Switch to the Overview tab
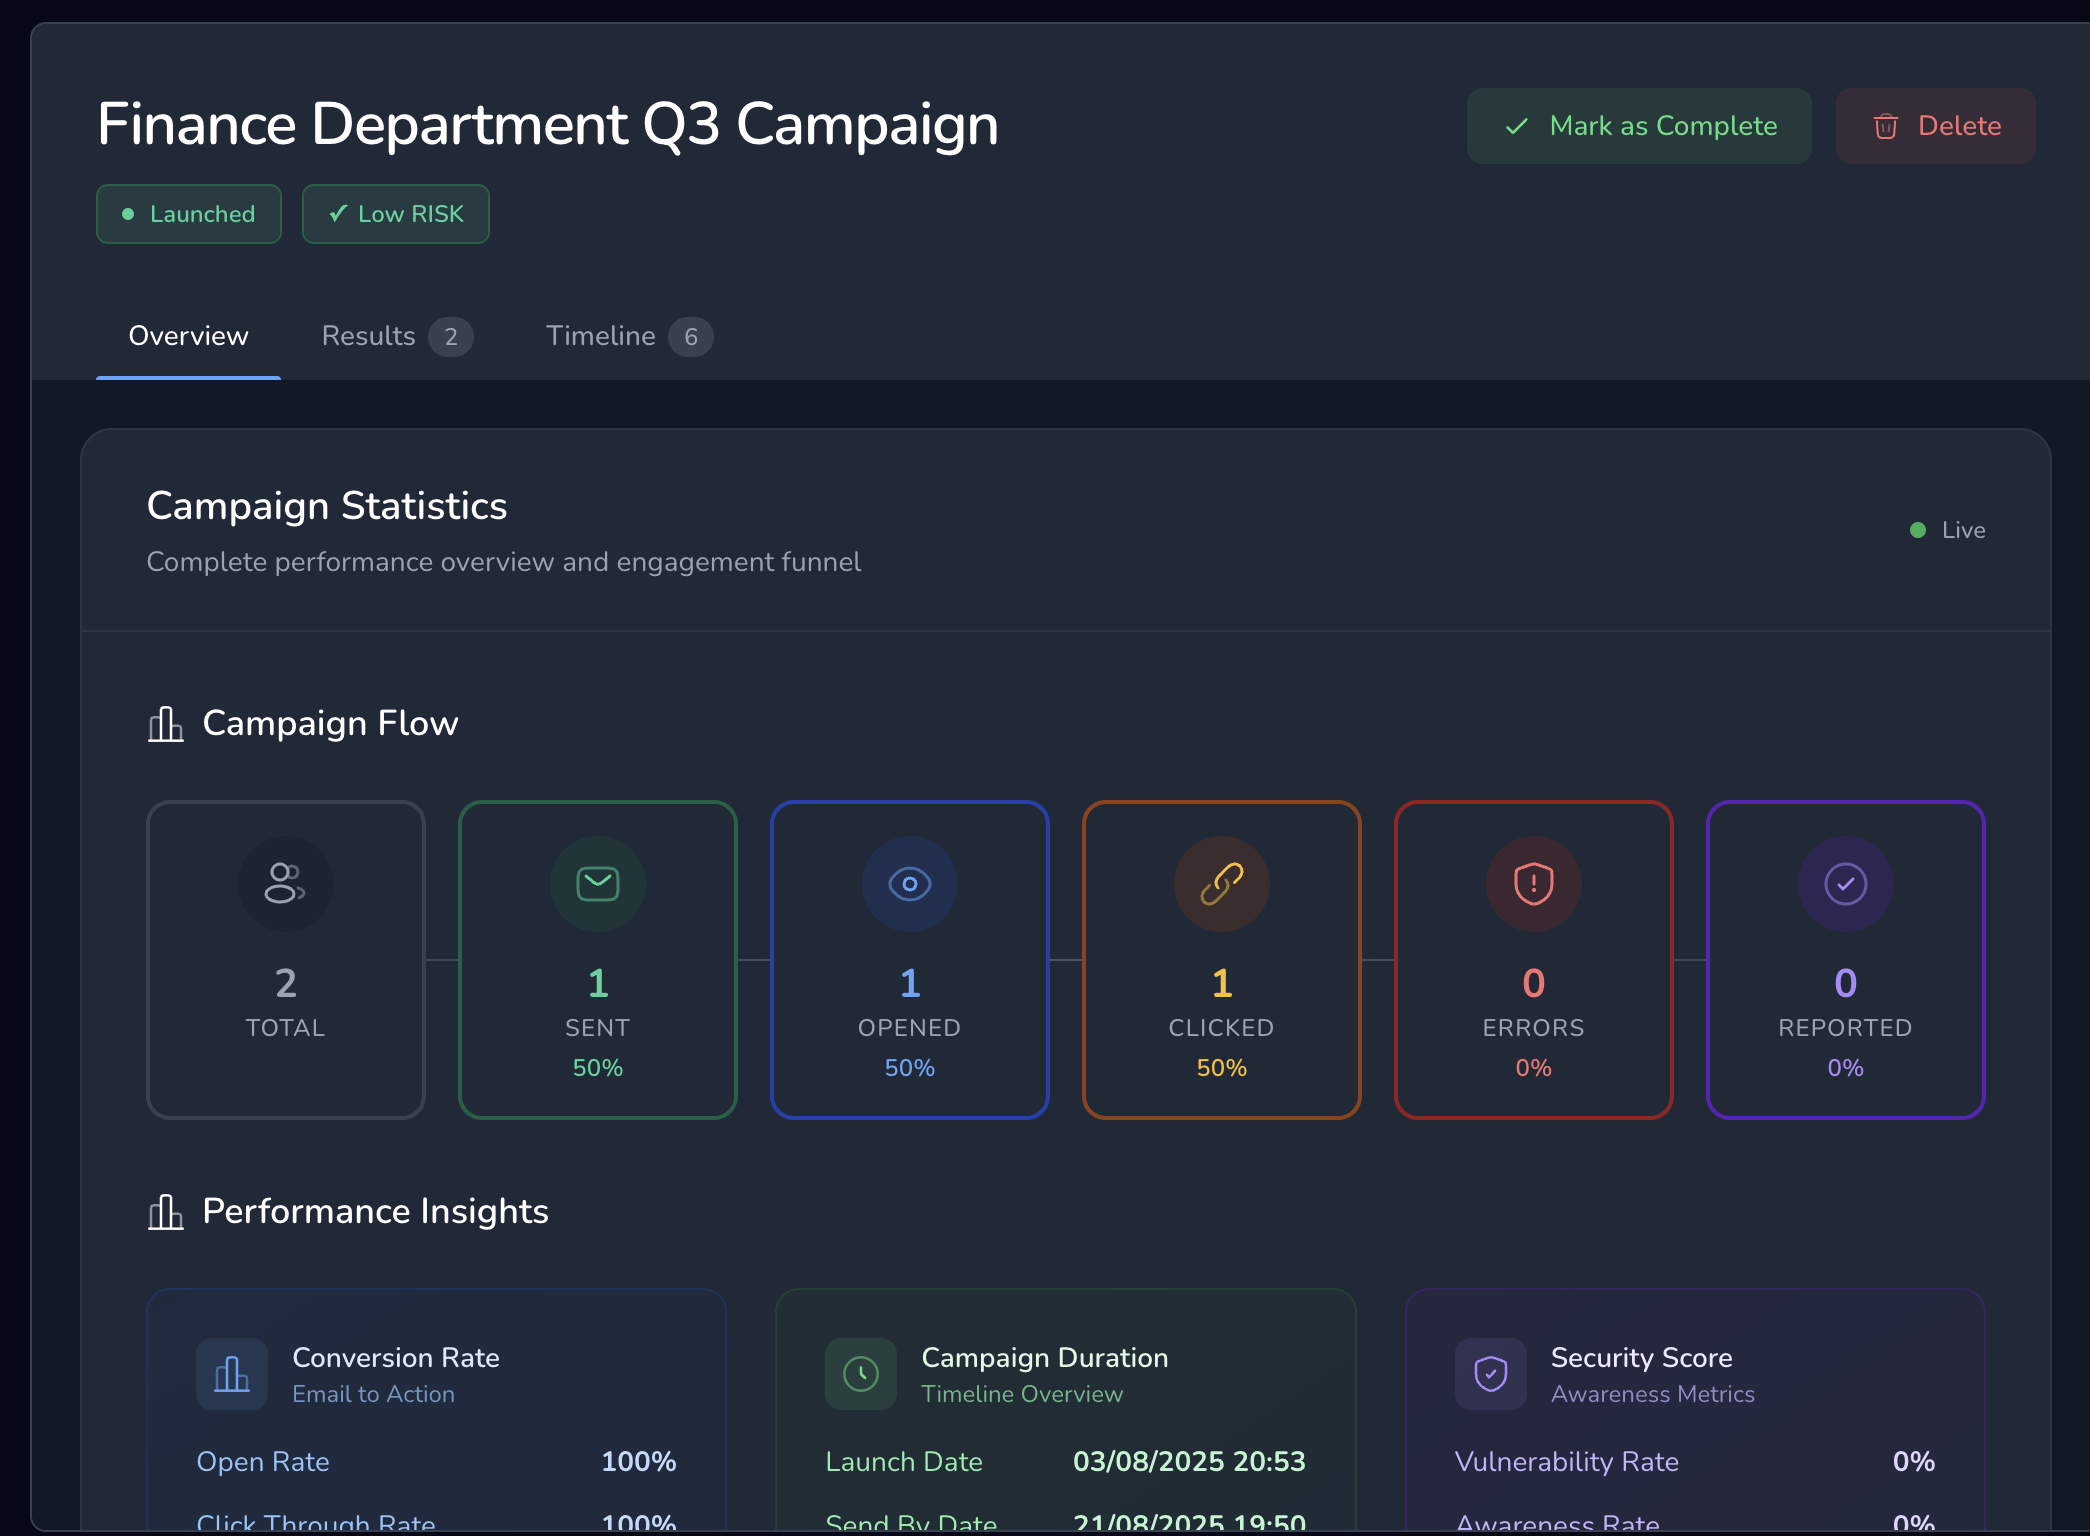2090x1536 pixels. click(x=188, y=336)
